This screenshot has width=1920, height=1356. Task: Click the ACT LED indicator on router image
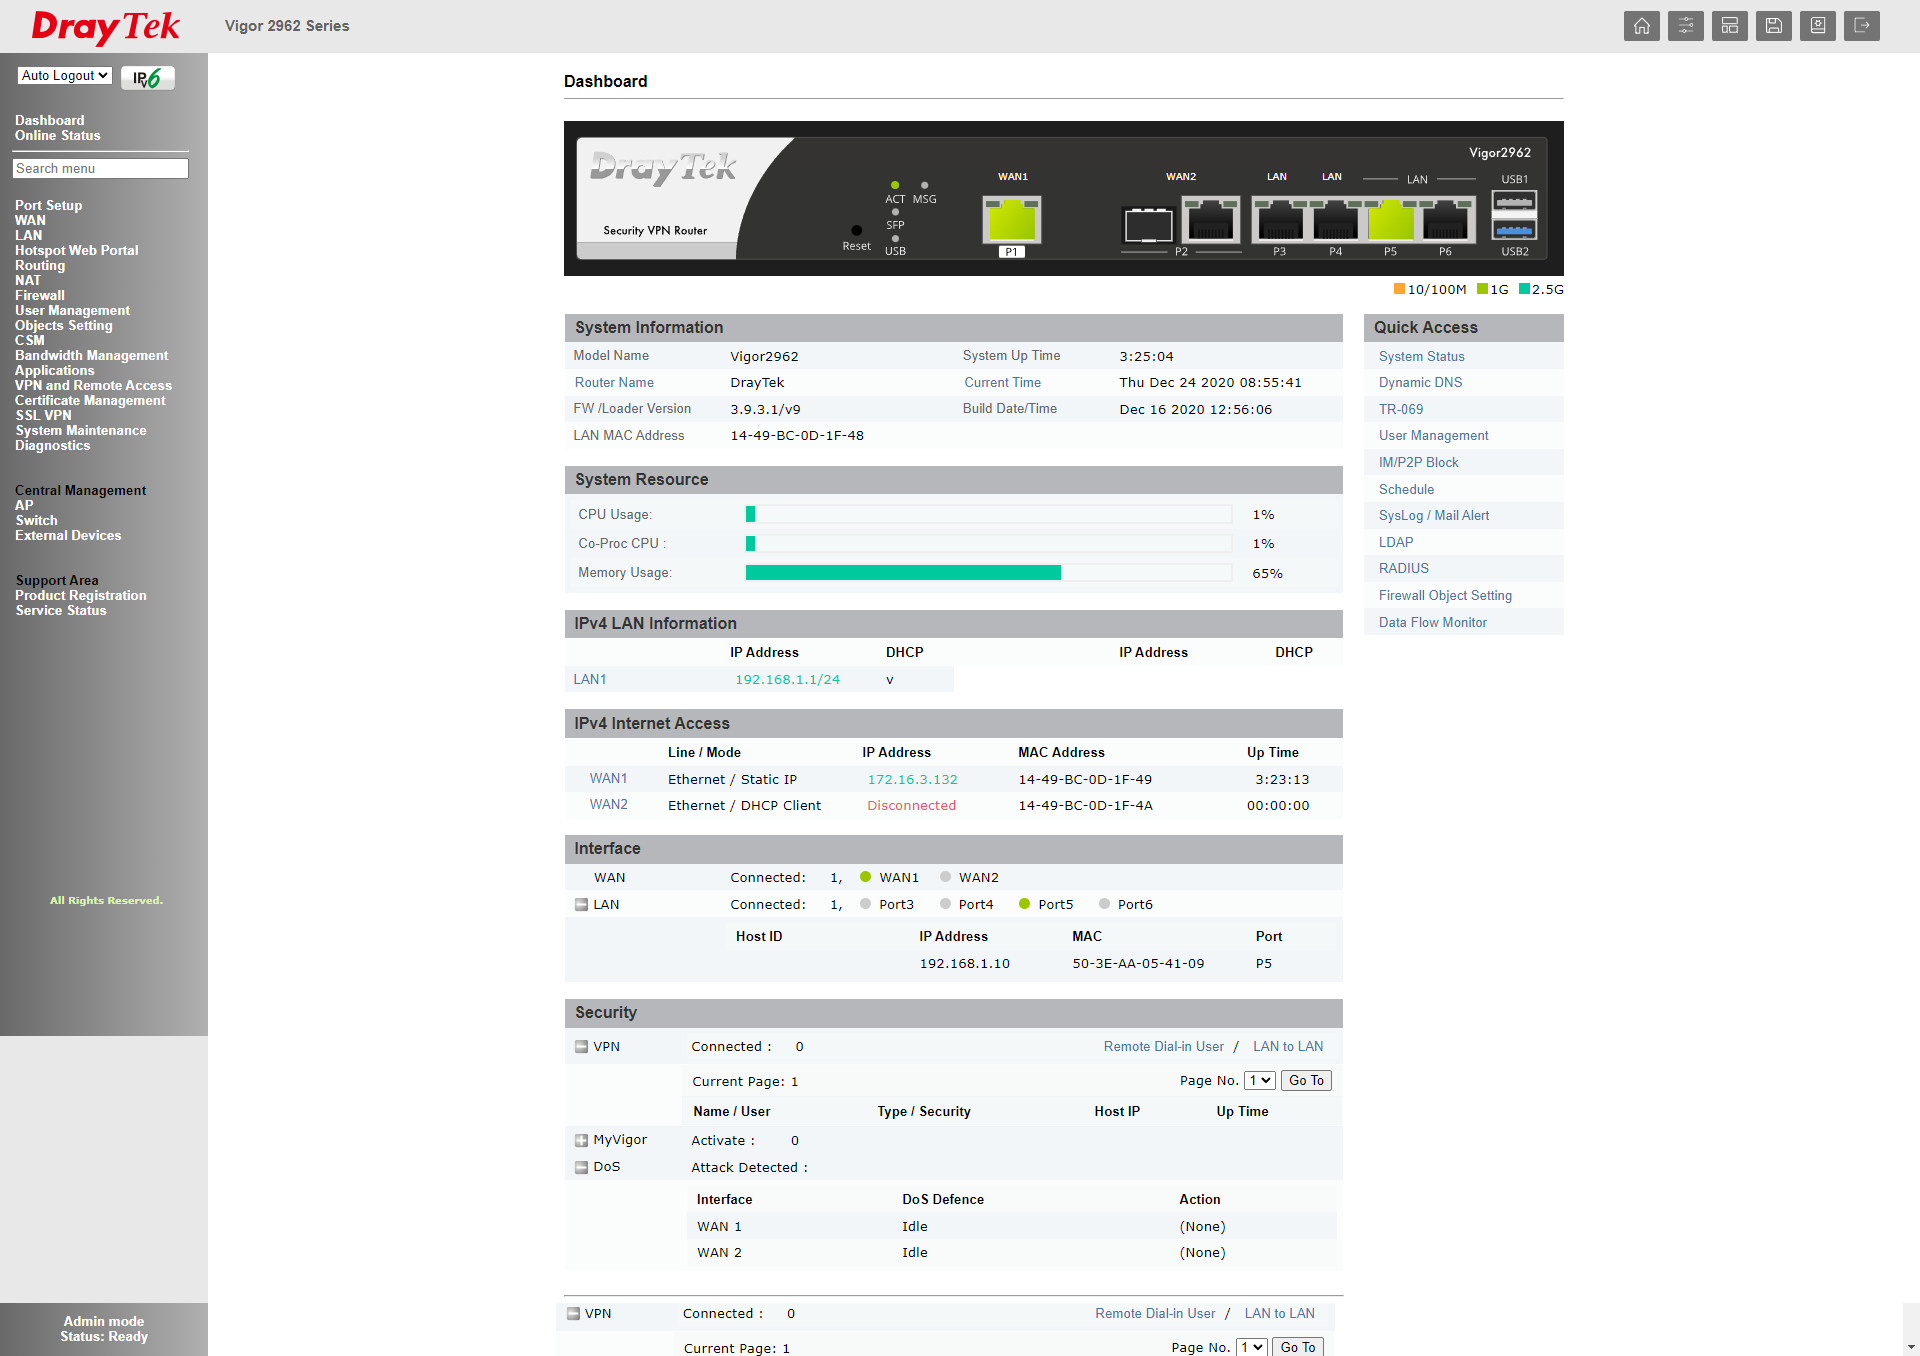click(895, 185)
